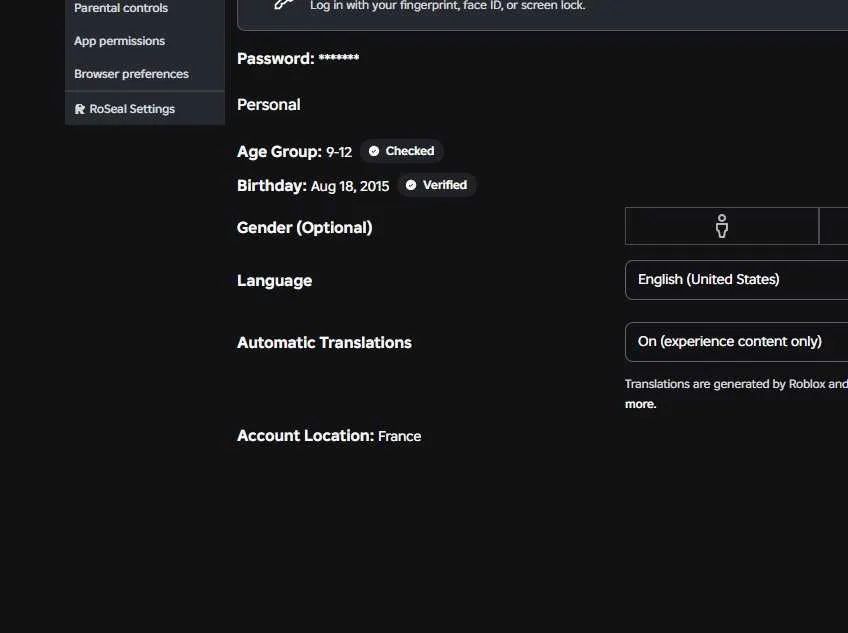Click the checkmark icon in Checked badge

[374, 151]
